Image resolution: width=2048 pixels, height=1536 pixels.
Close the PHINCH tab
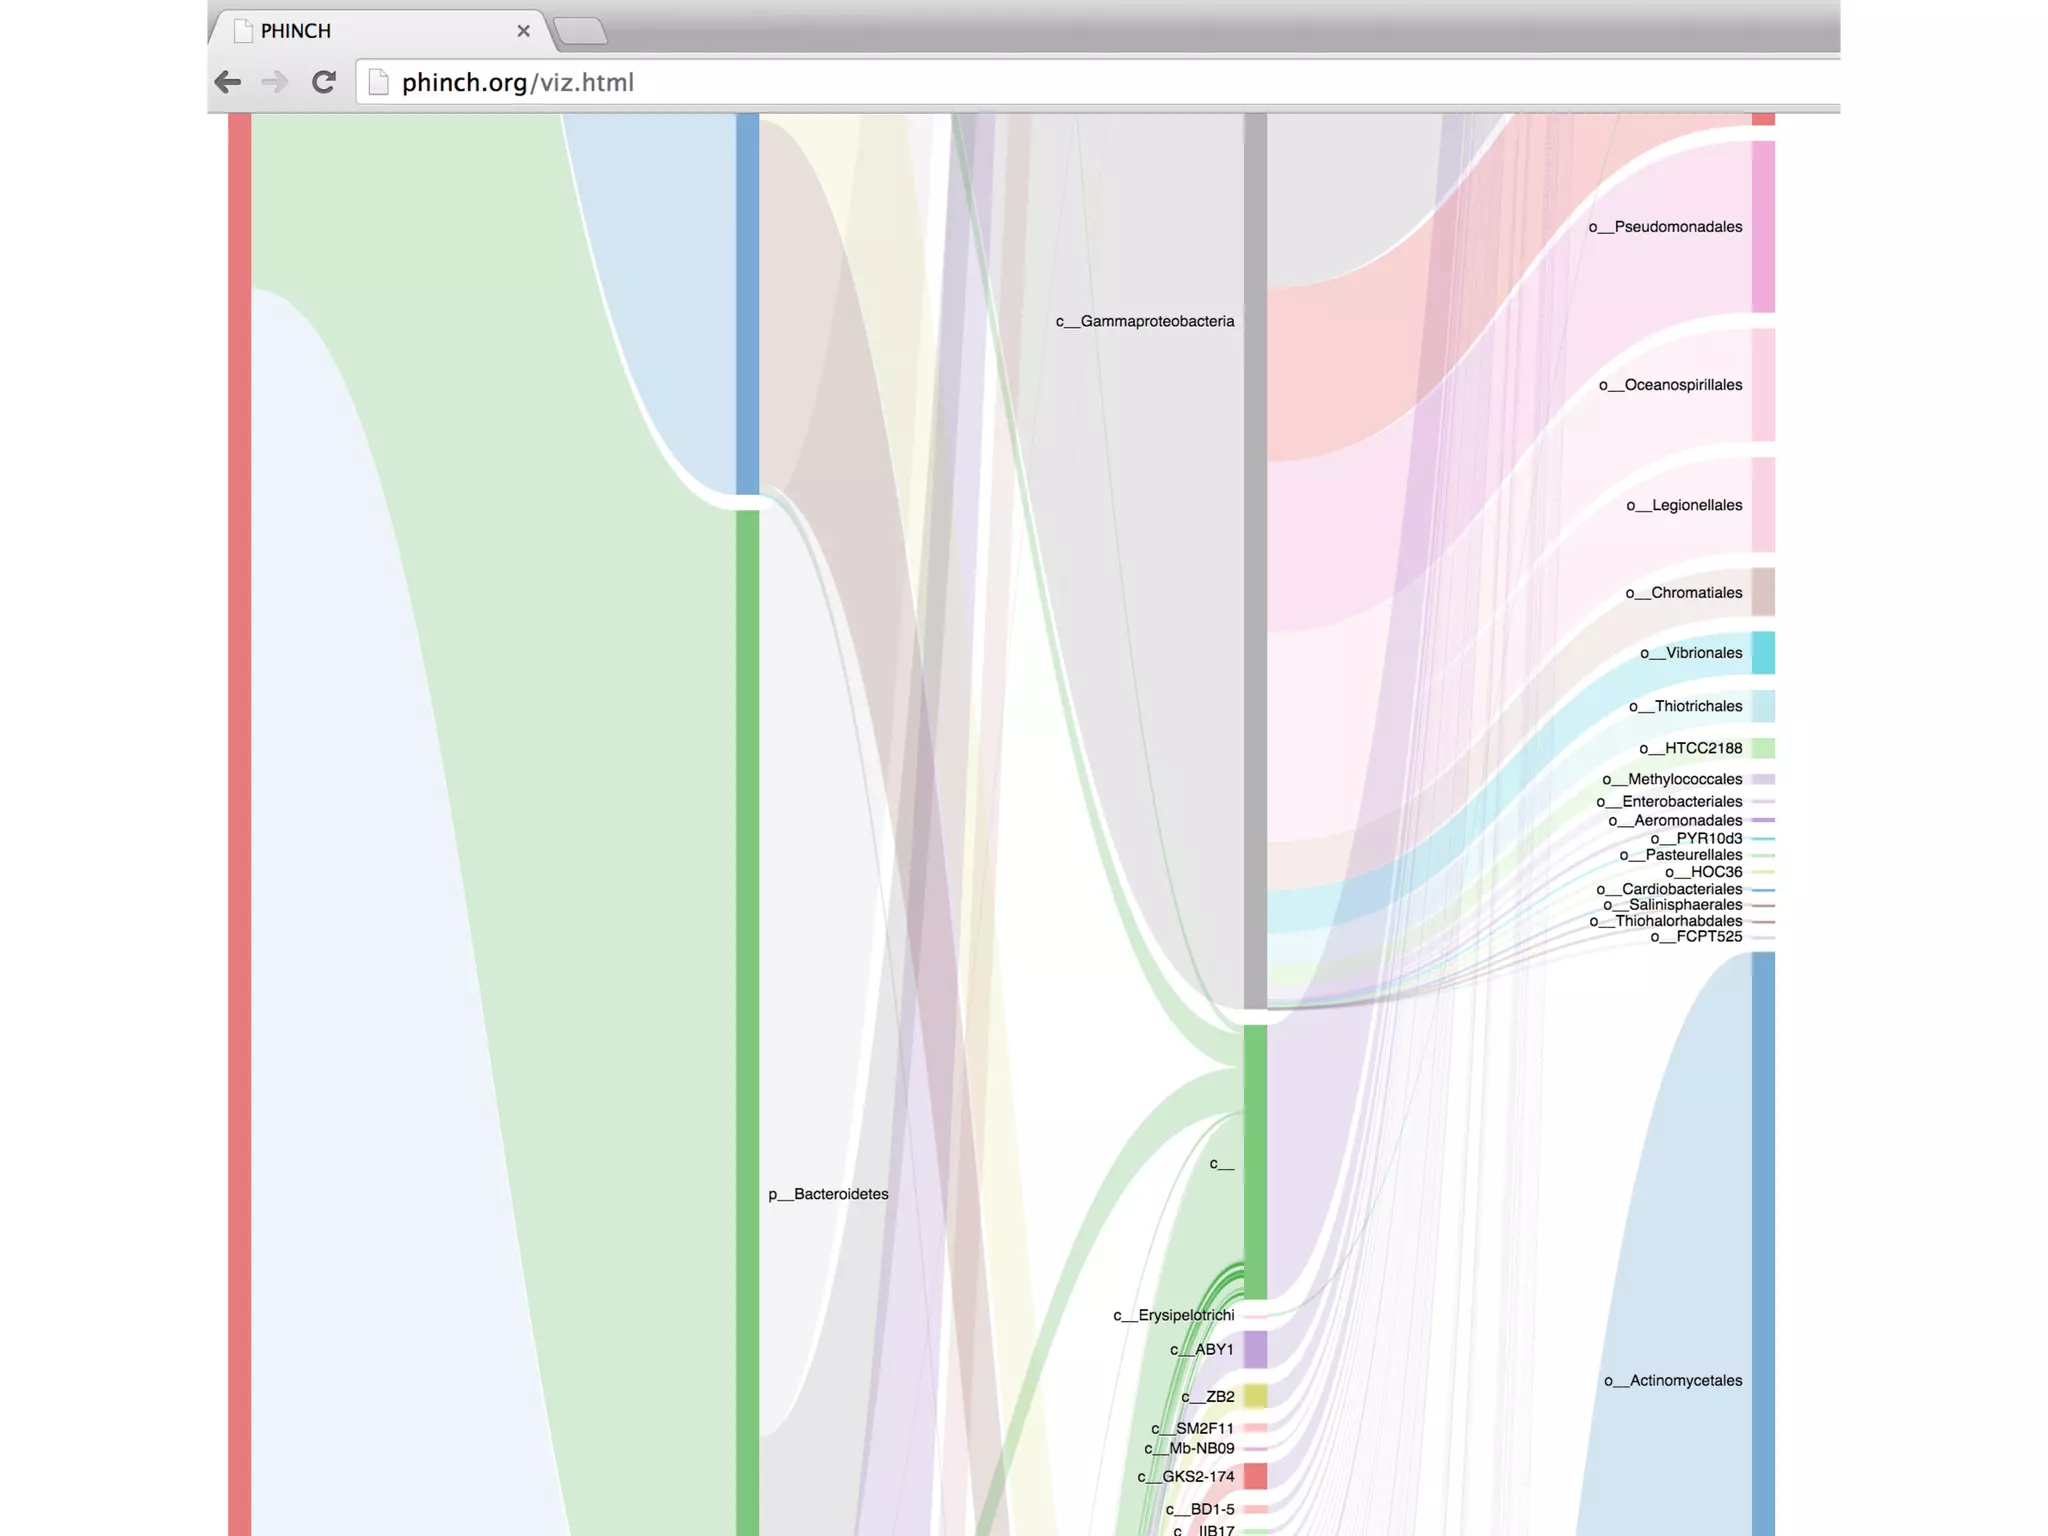pos(523,31)
